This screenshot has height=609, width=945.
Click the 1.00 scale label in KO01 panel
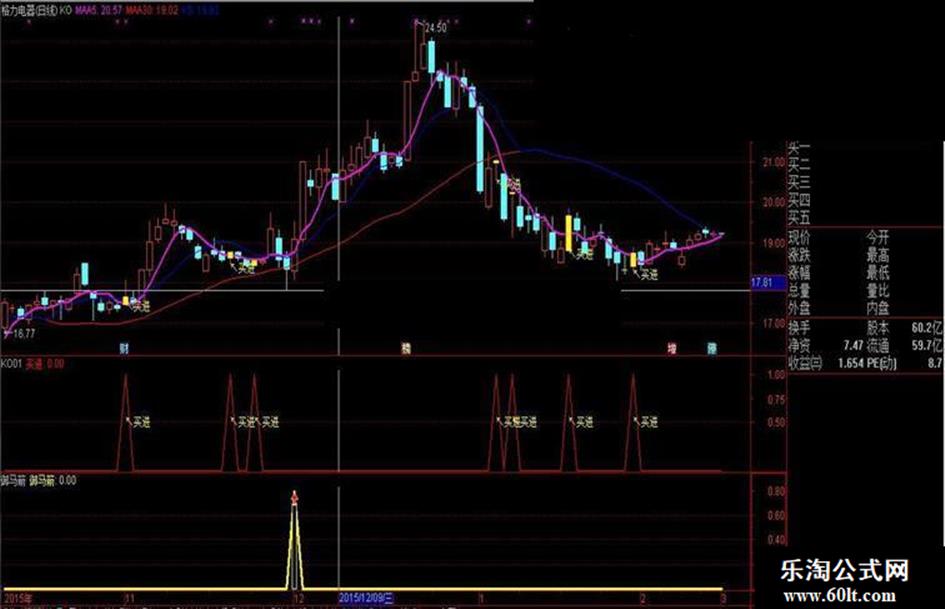pos(776,374)
